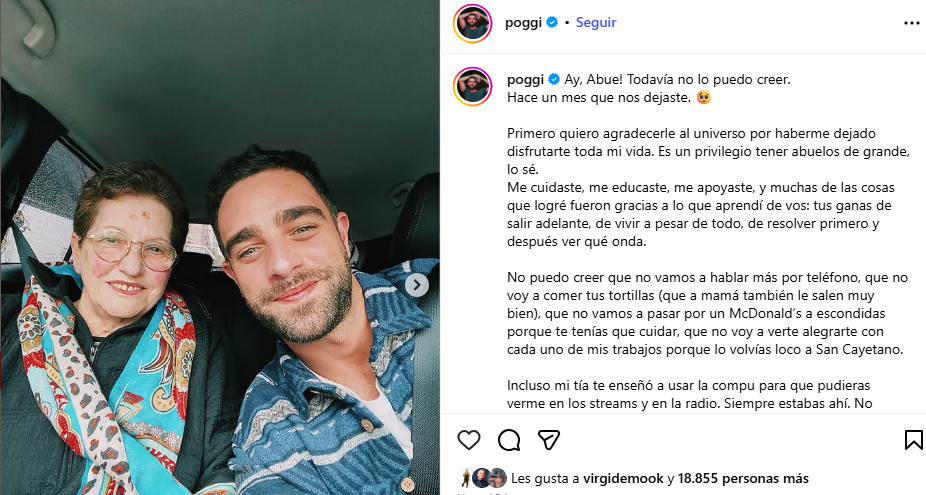Click the liker avatars beside Les gusta
Viewport: 926px width, 495px height.
pyautogui.click(x=482, y=478)
